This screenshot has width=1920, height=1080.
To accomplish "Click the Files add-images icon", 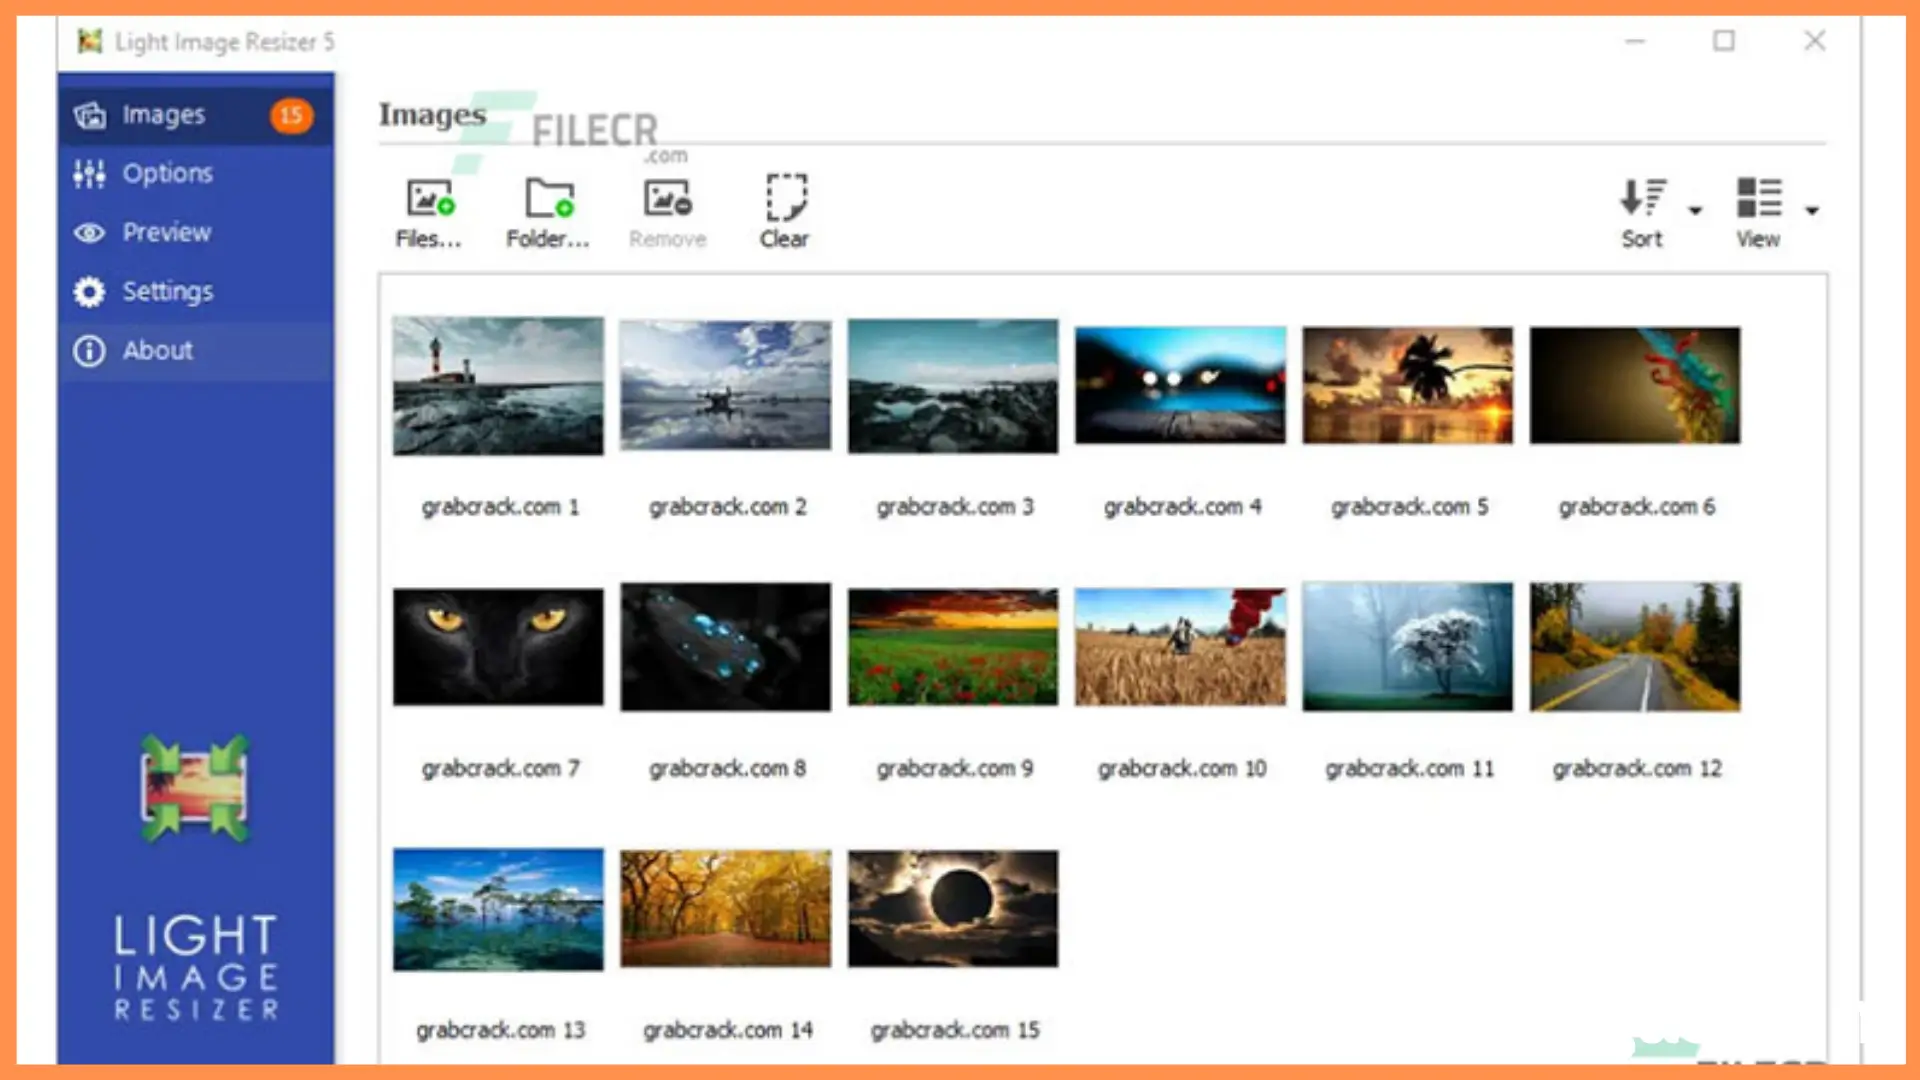I will coord(430,198).
